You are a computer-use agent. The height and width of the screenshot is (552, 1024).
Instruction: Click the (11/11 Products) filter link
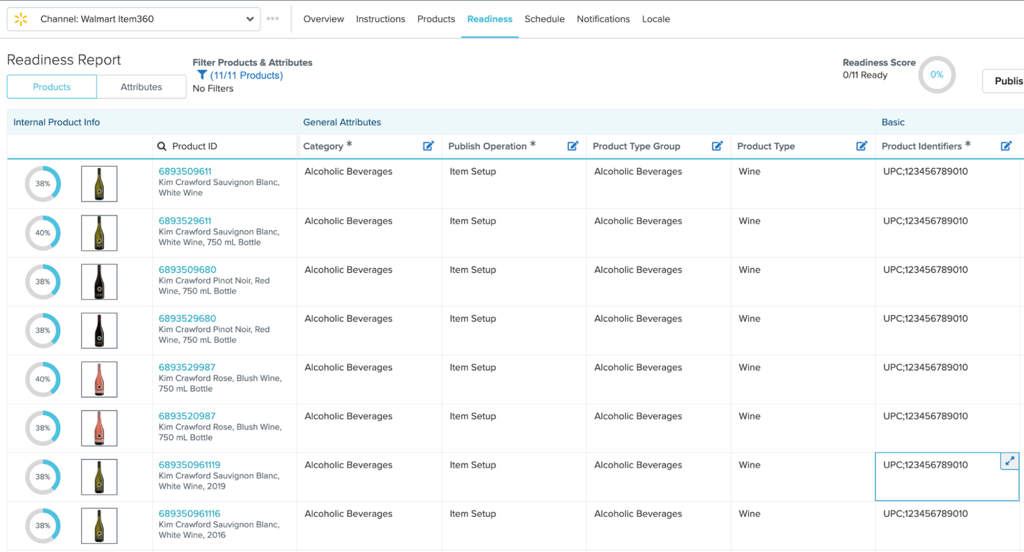(246, 75)
